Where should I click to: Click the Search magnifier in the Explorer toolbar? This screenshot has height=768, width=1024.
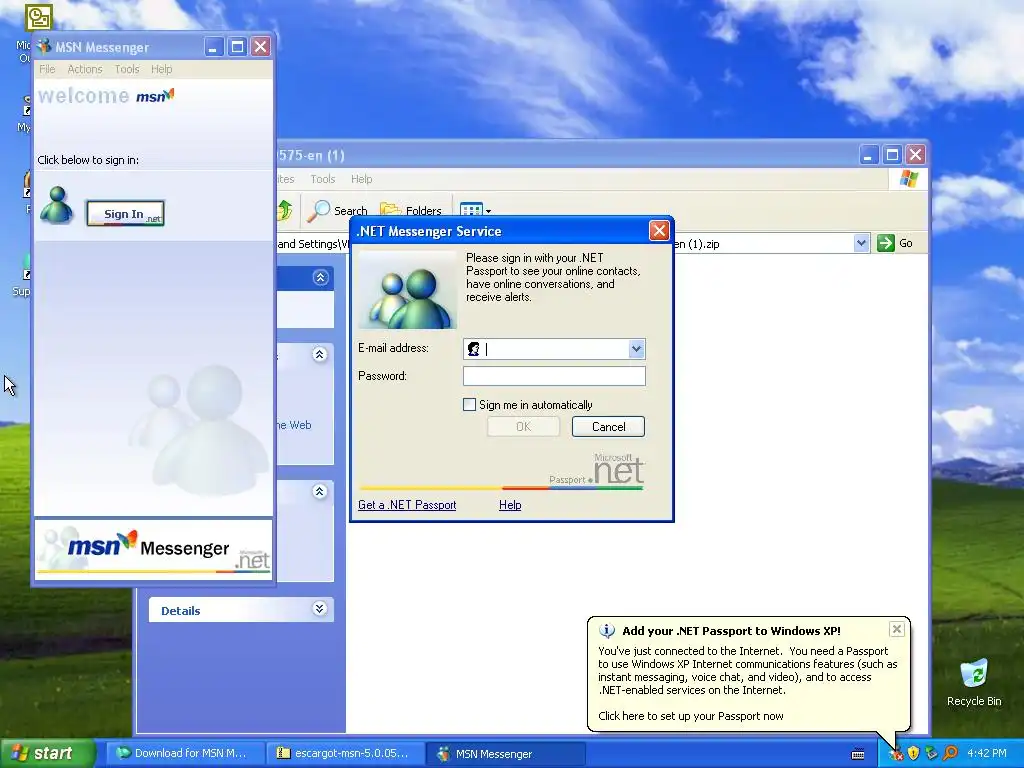click(319, 210)
